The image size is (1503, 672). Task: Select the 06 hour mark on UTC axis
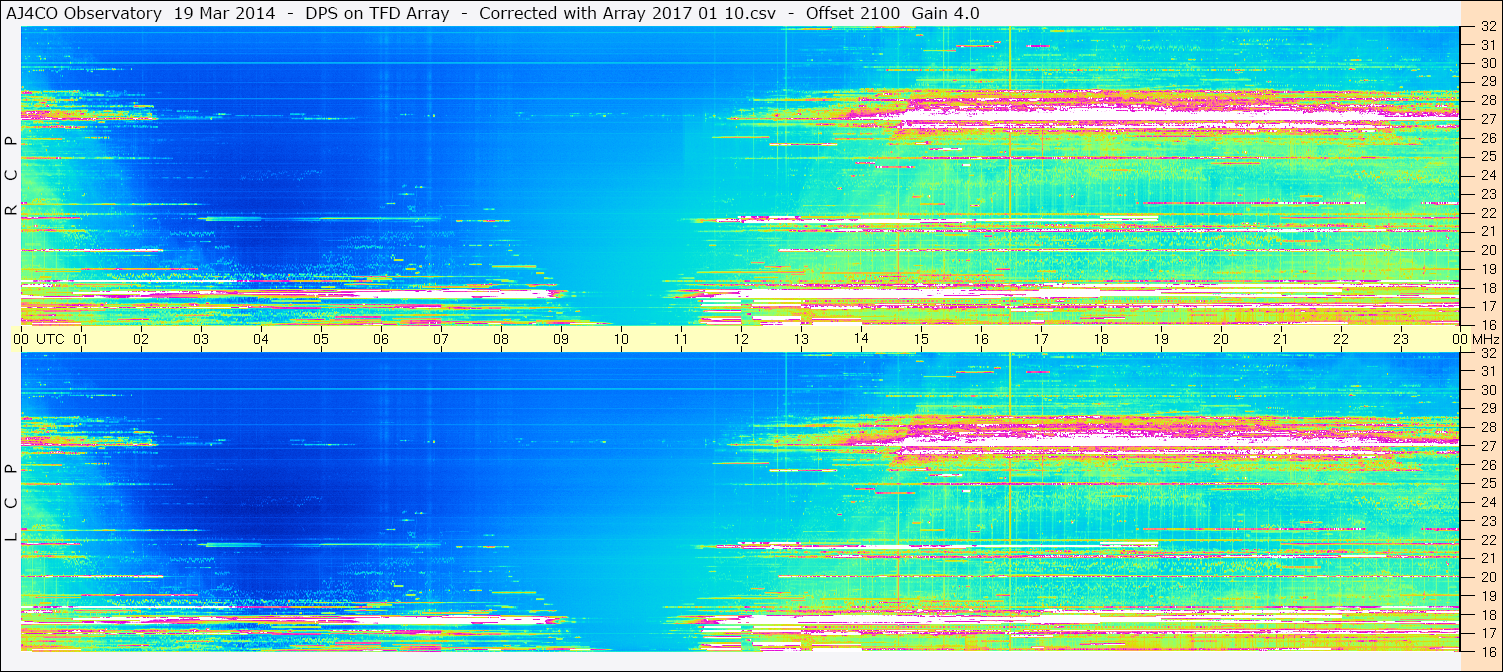click(x=381, y=339)
